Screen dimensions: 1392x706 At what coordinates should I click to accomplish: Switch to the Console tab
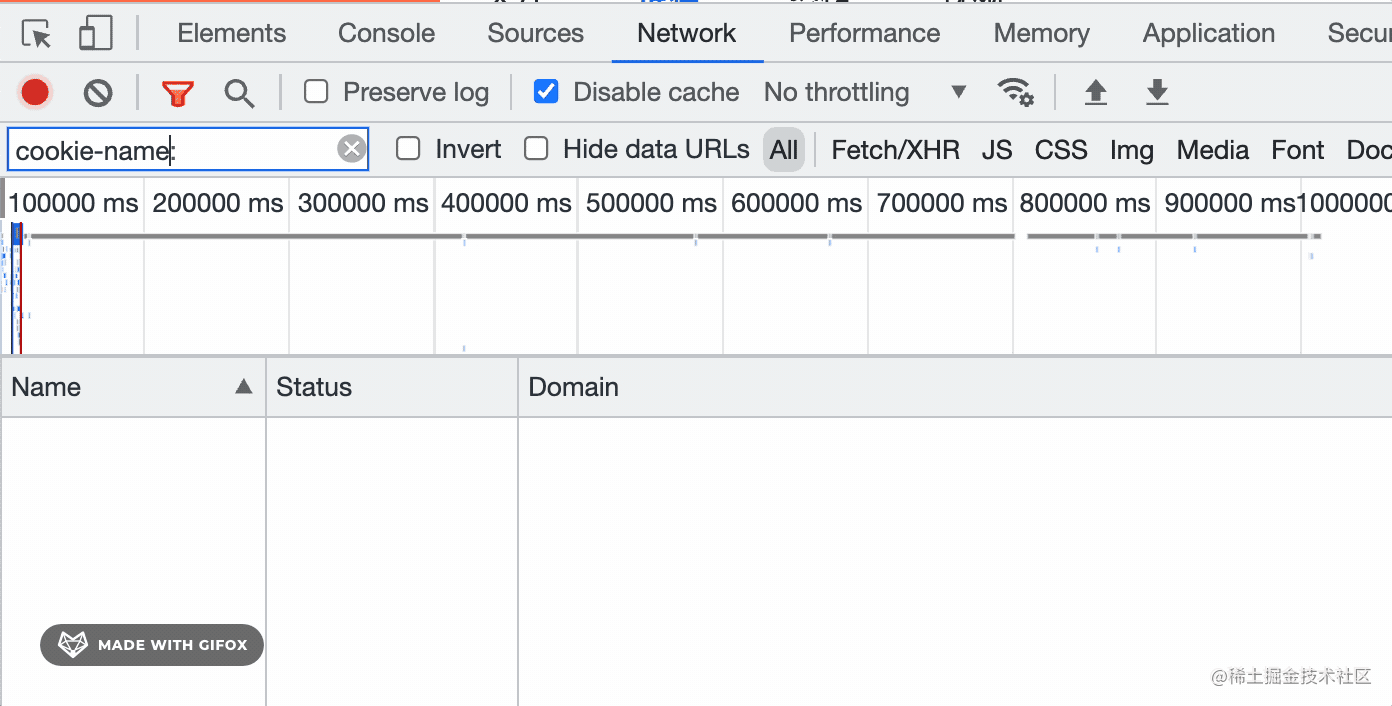click(386, 33)
